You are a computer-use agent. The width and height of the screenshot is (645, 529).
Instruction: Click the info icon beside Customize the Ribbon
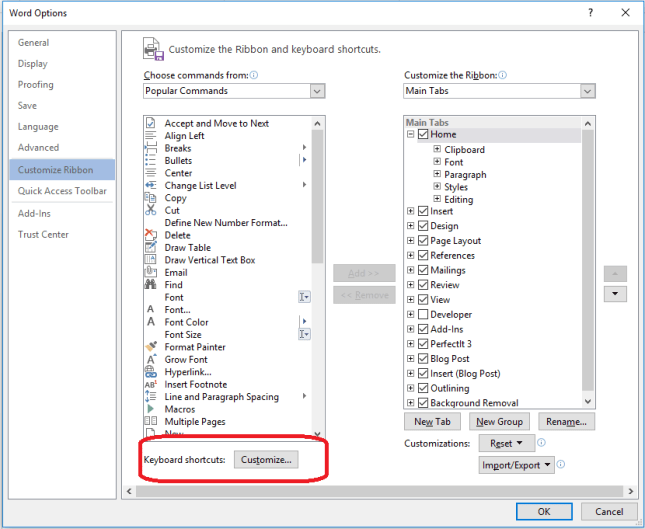pyautogui.click(x=503, y=75)
